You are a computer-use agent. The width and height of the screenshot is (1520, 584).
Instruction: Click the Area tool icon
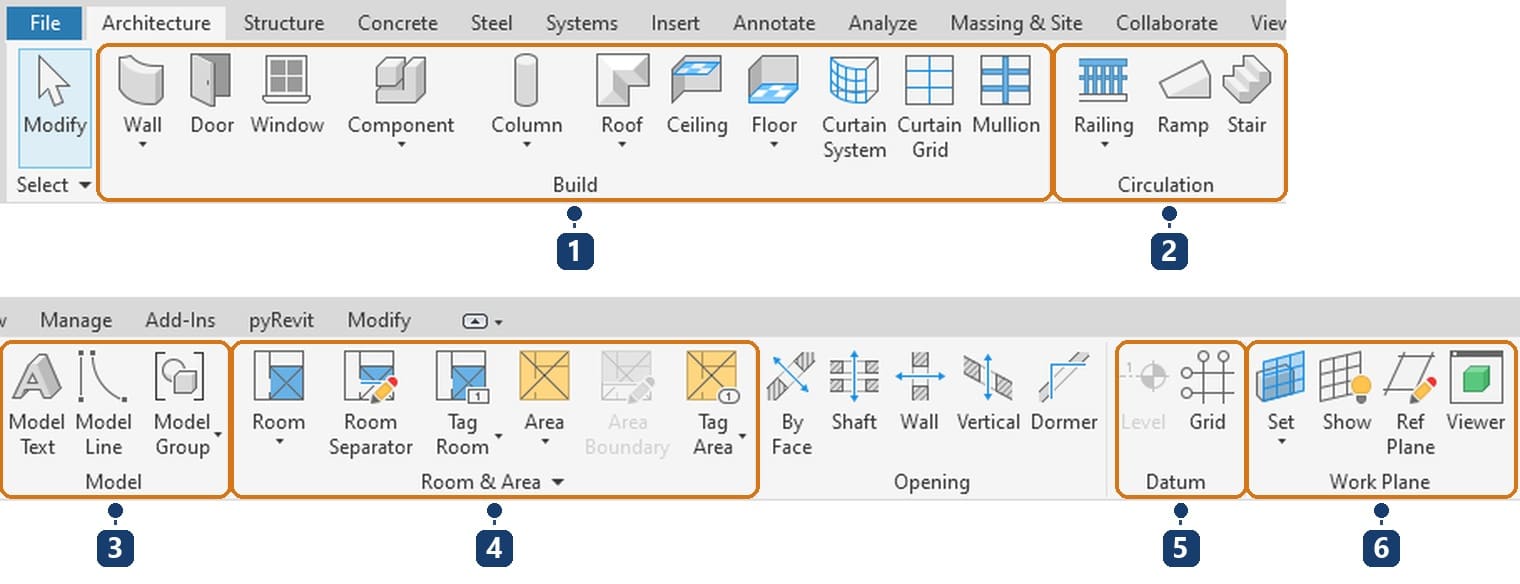[x=544, y=377]
